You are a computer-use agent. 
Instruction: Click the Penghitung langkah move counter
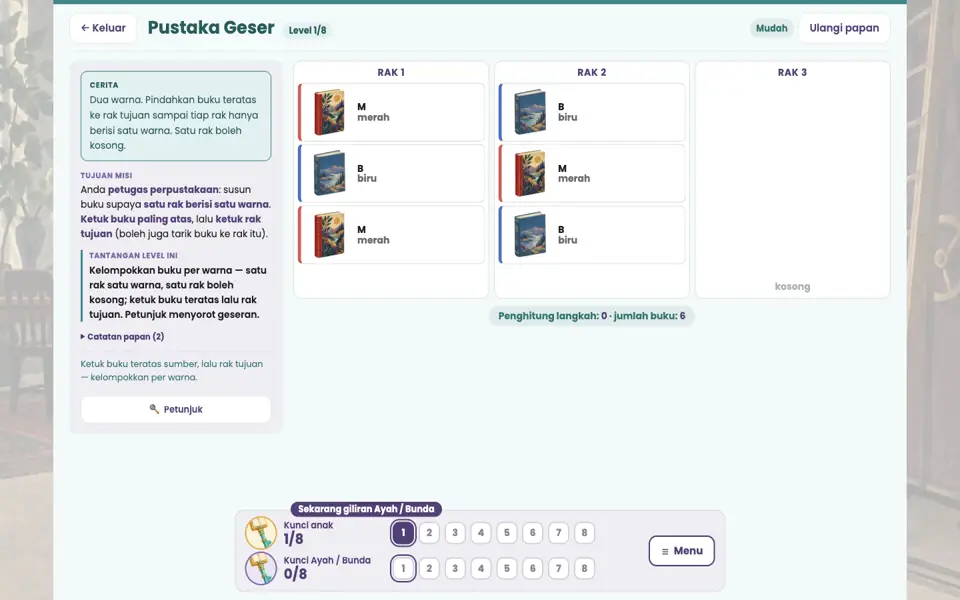[591, 316]
